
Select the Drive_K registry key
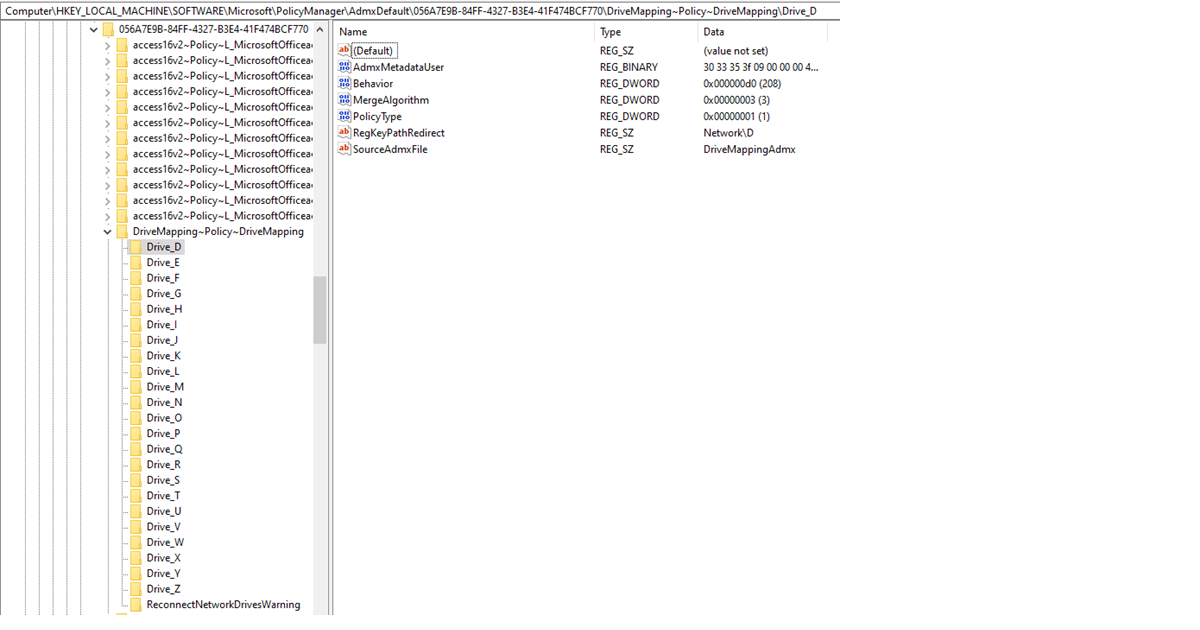click(x=161, y=355)
